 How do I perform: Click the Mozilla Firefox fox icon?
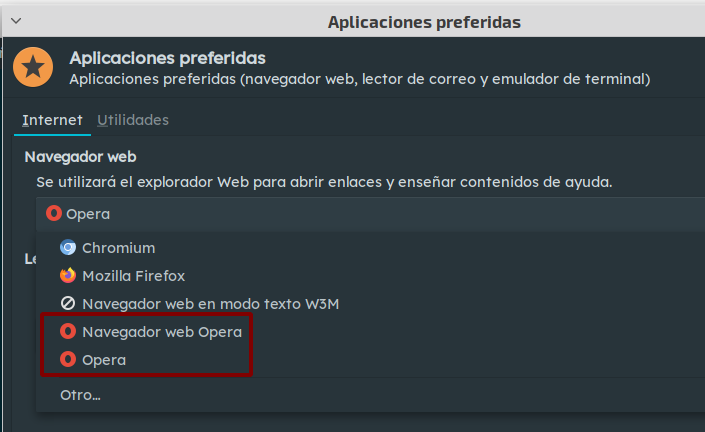point(68,276)
